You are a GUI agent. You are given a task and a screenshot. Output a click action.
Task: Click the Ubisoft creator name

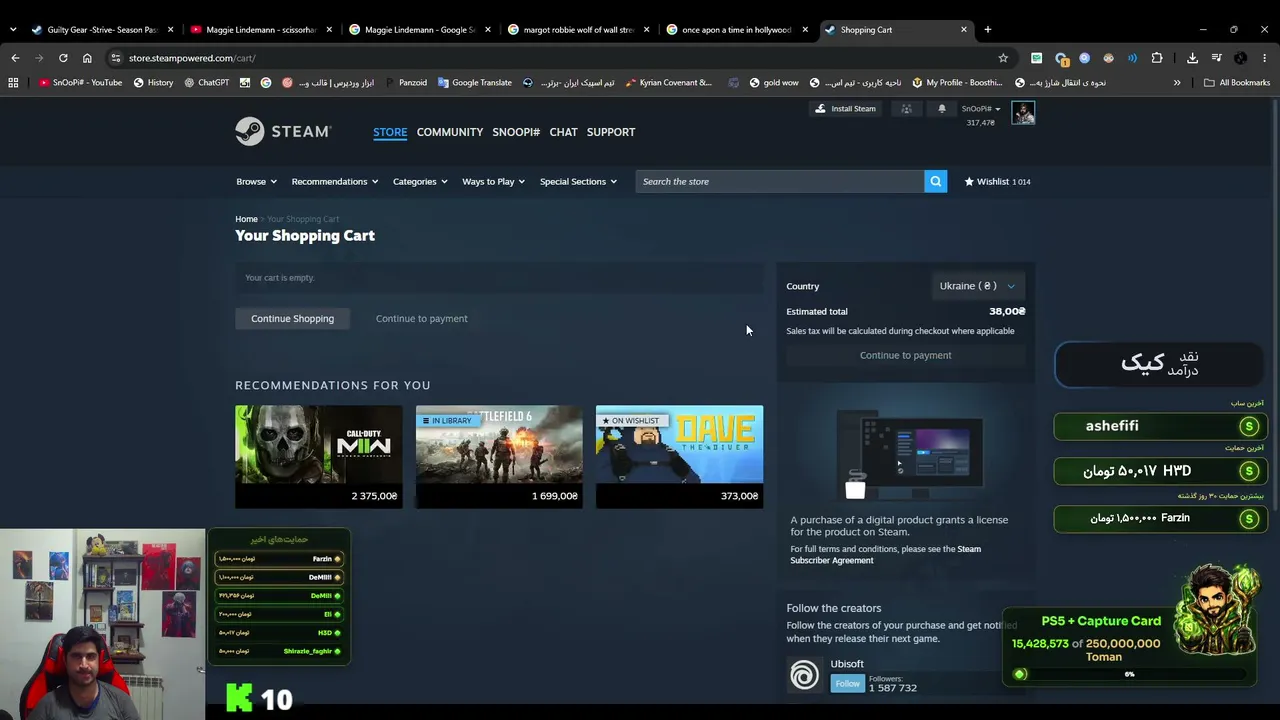click(847, 664)
